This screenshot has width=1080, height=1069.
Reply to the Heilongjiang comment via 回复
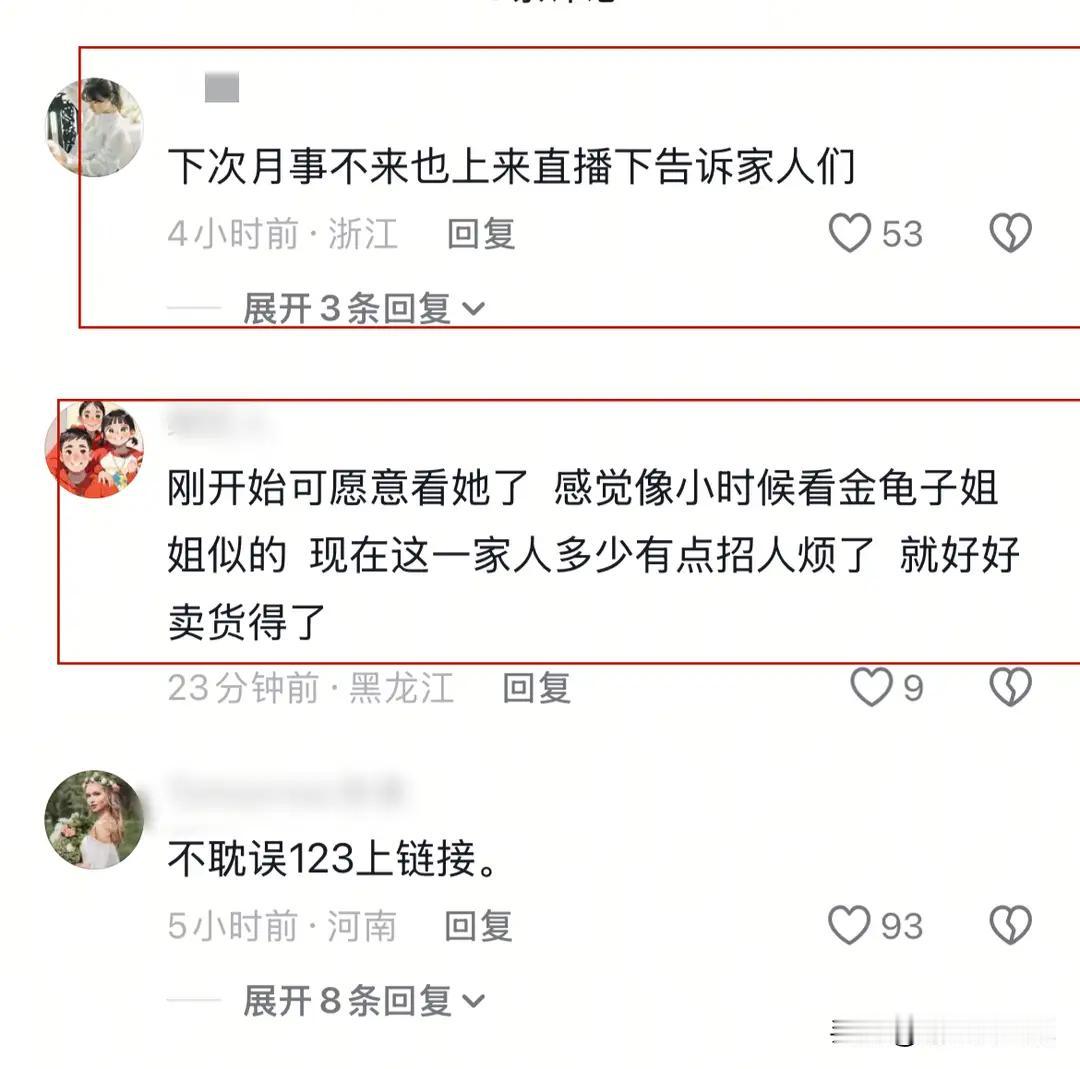click(x=537, y=688)
